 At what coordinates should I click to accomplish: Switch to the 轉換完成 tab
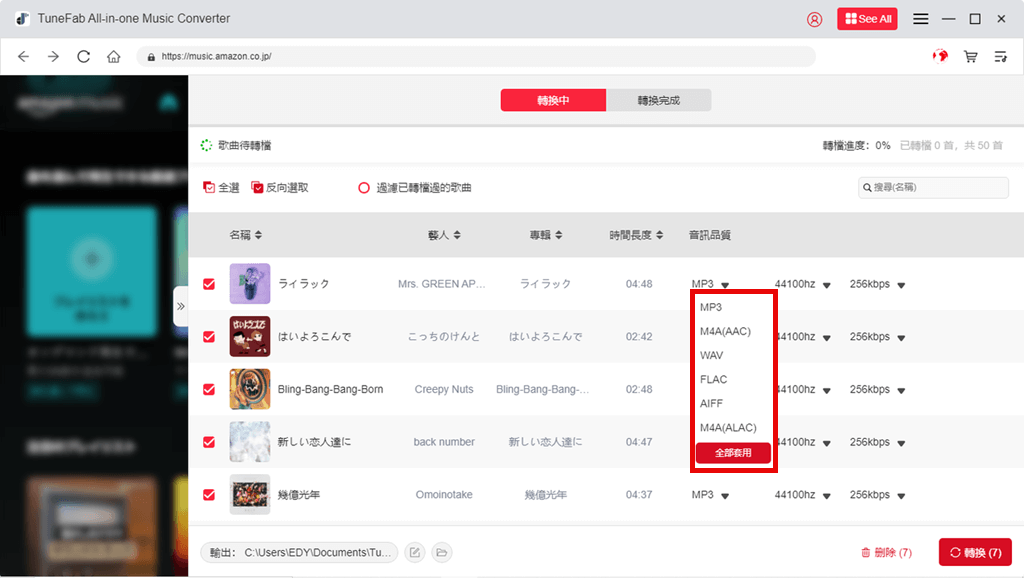pyautogui.click(x=658, y=100)
